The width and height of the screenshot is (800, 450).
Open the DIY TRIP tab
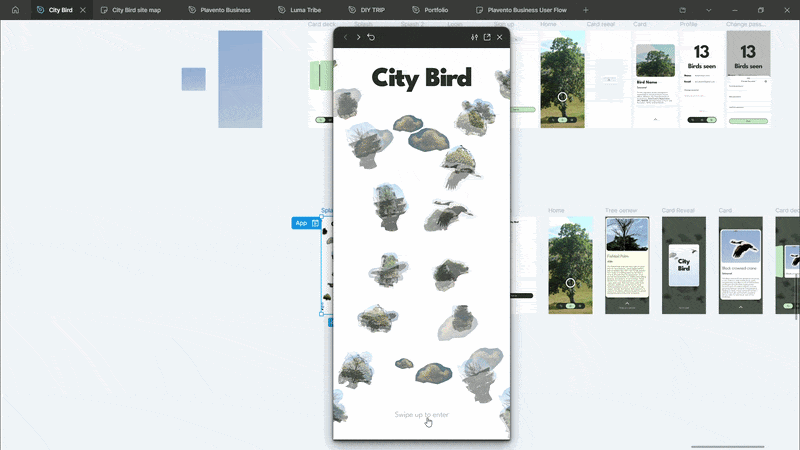coord(367,10)
